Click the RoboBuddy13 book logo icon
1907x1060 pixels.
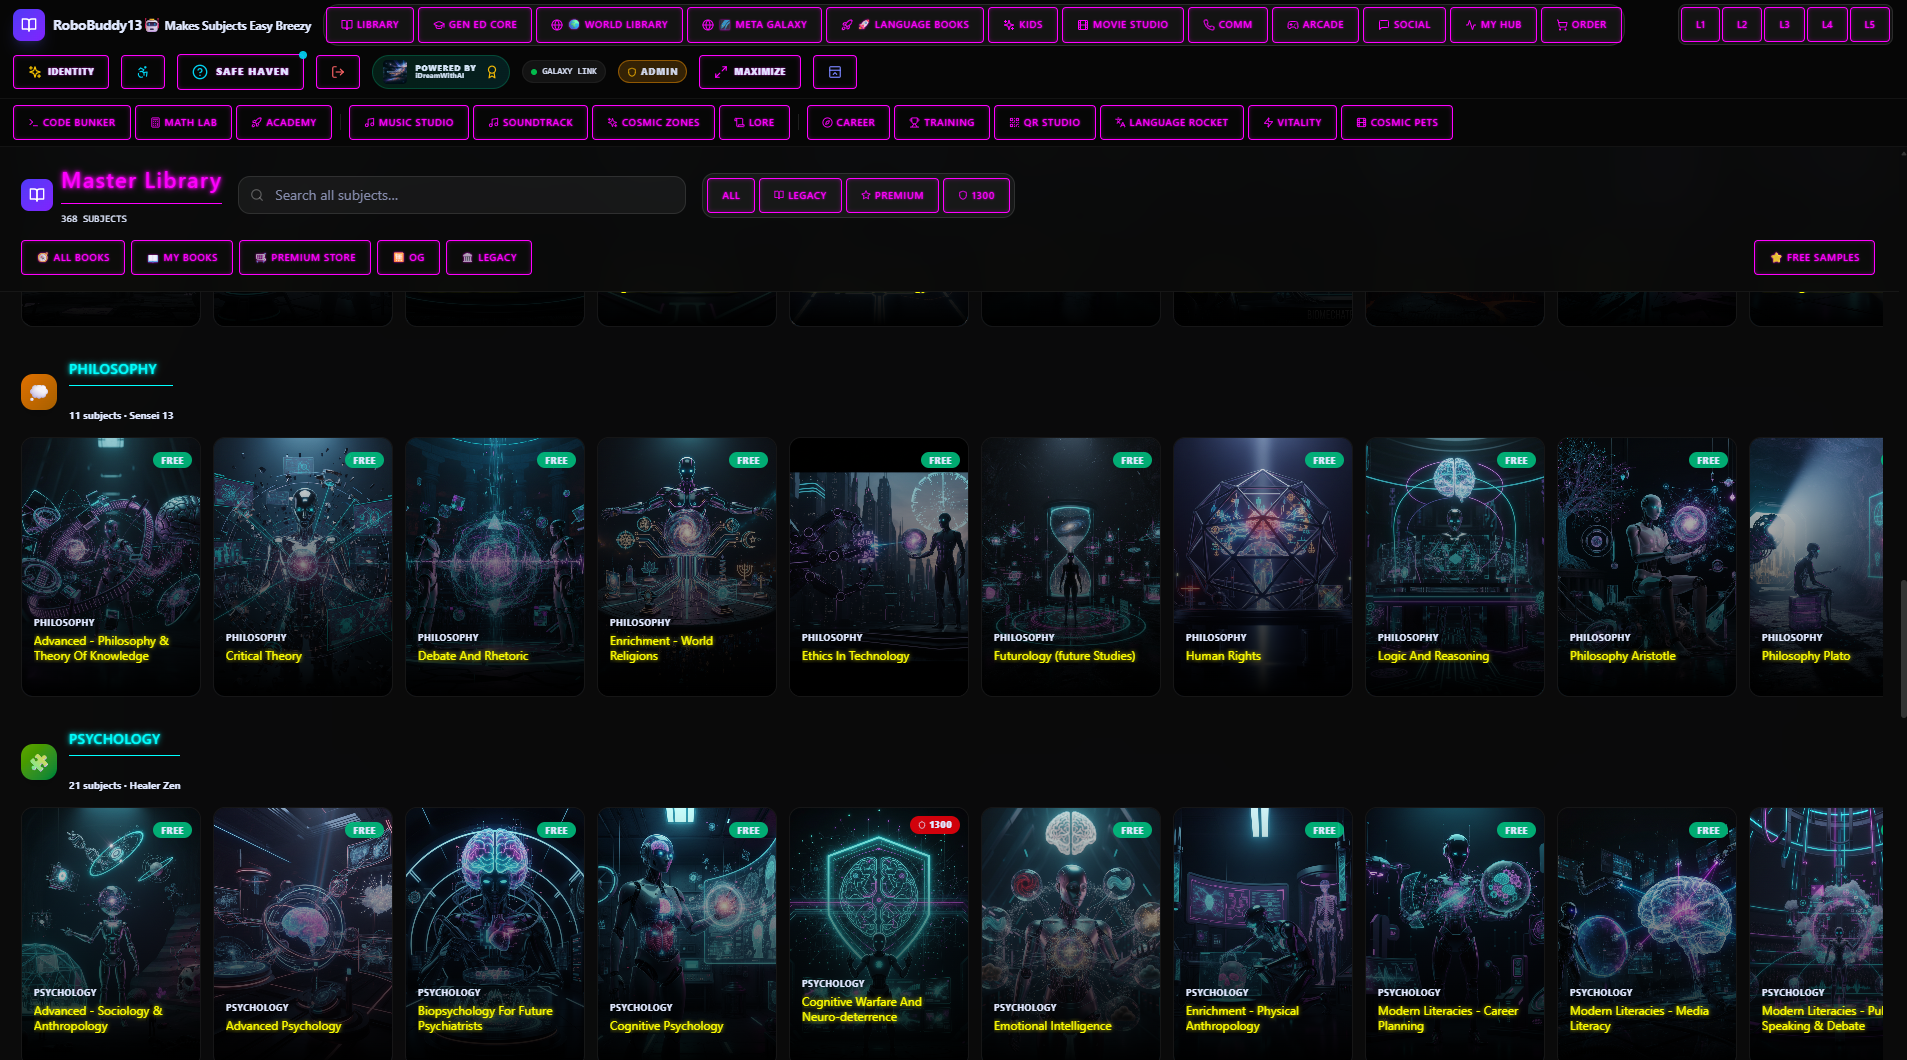29,25
